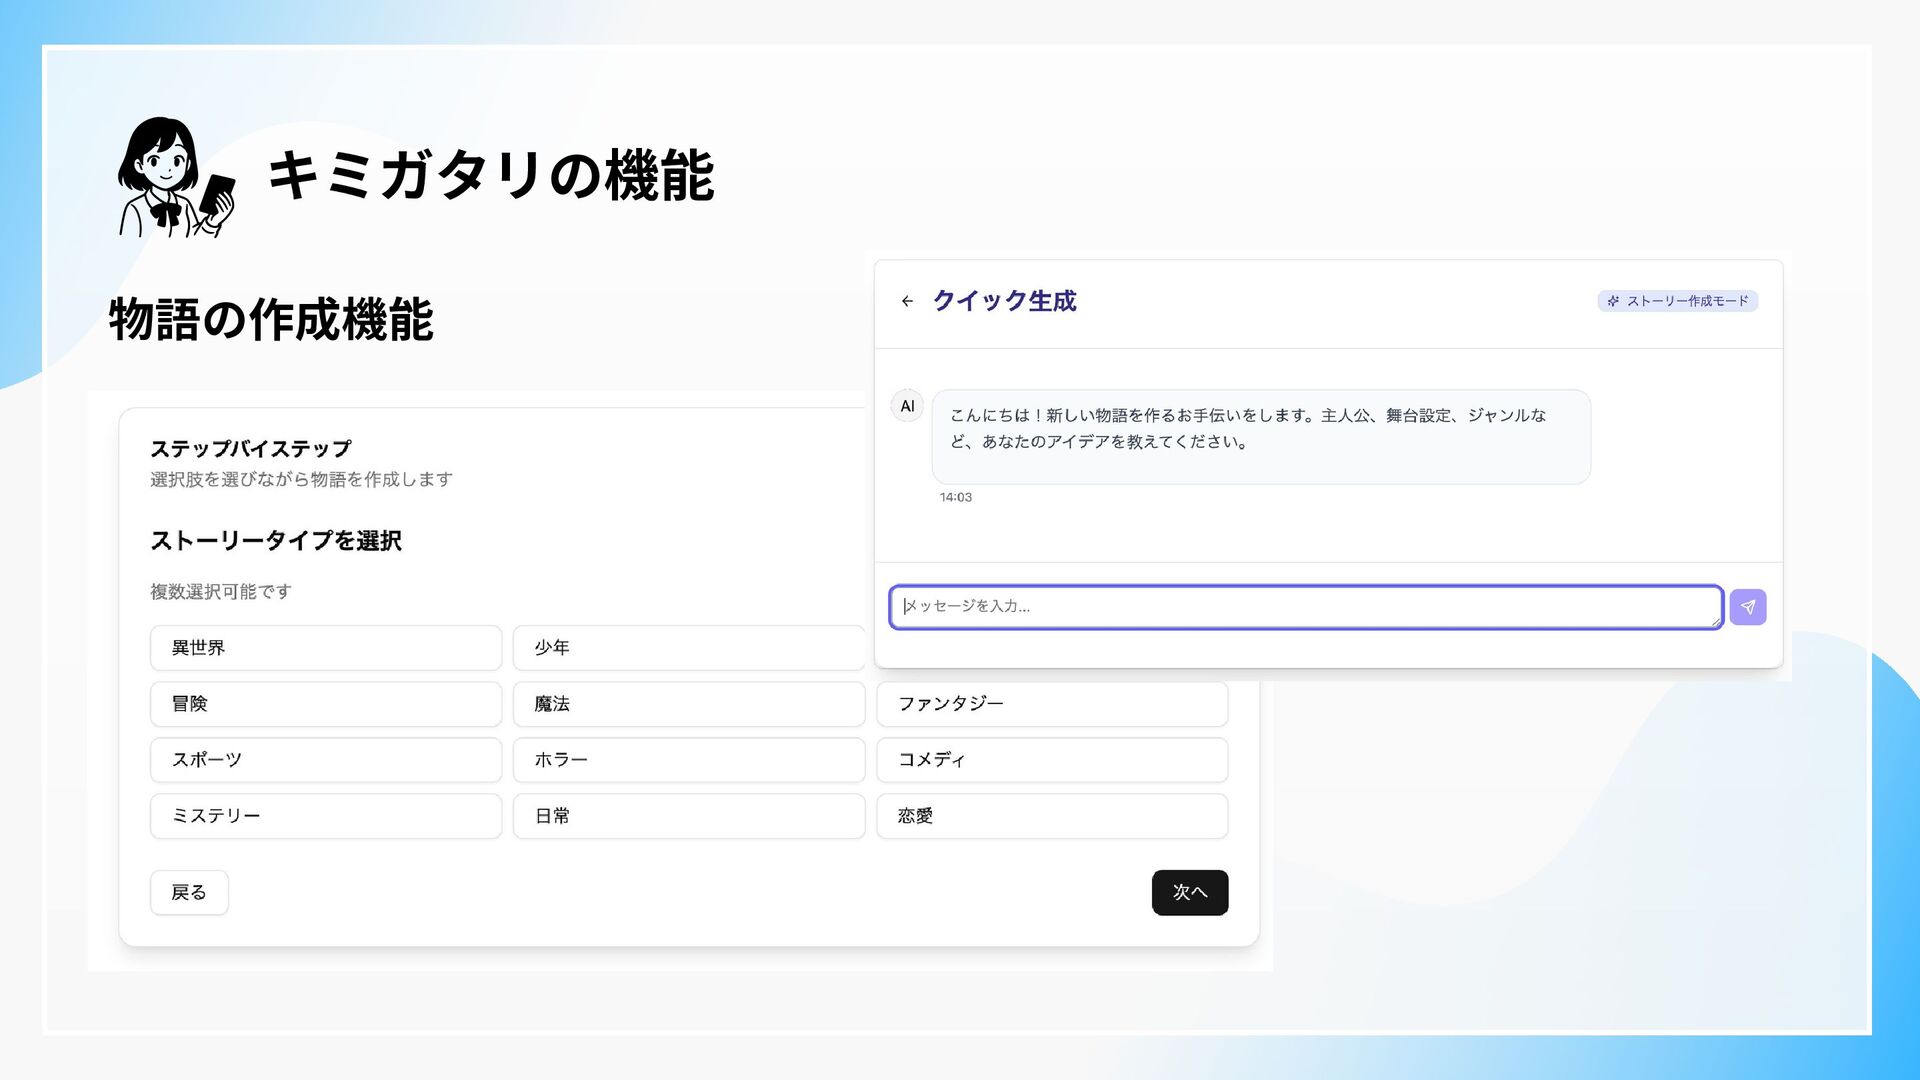Toggle the 冒険 story type option
The image size is (1920, 1080).
click(325, 704)
